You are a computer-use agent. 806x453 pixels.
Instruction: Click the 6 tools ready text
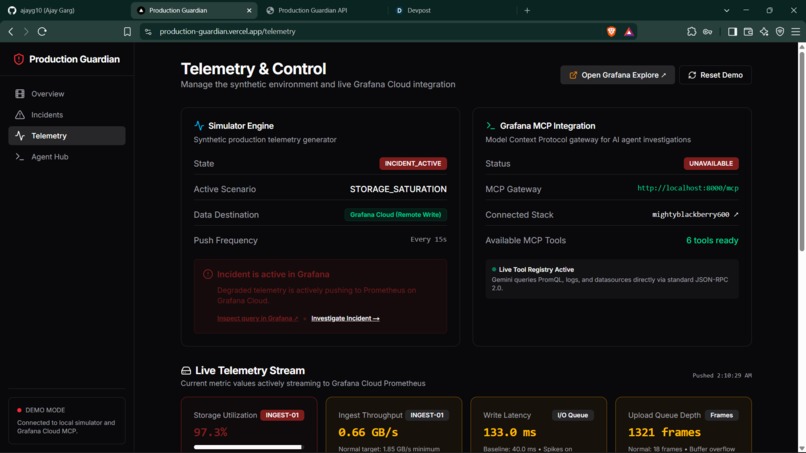712,241
